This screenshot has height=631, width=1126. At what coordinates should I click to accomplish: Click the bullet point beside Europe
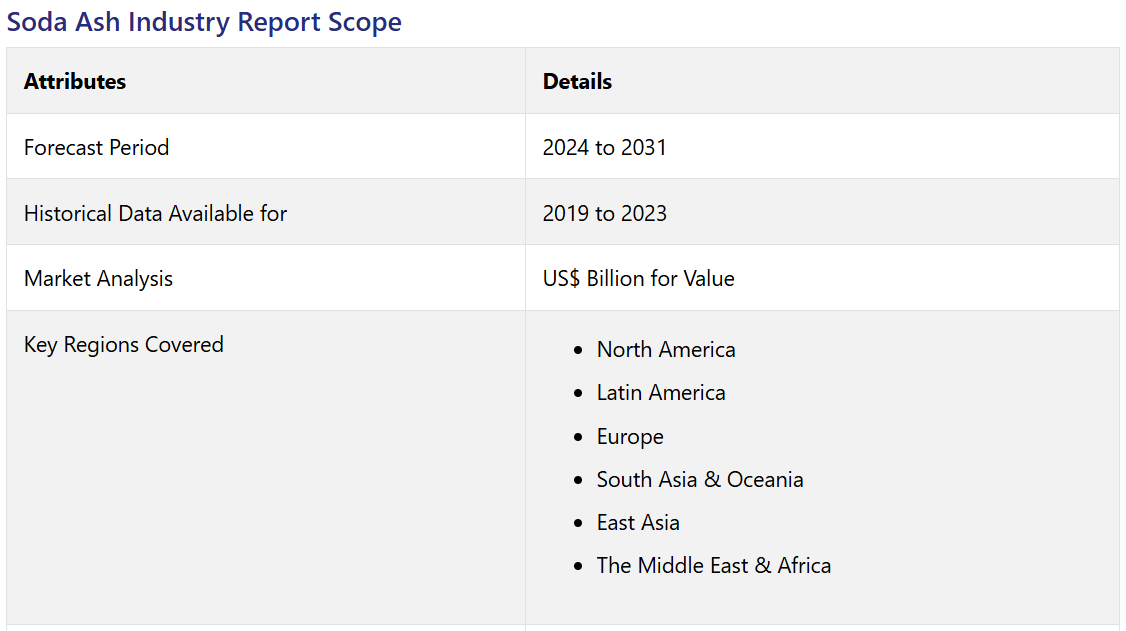578,438
